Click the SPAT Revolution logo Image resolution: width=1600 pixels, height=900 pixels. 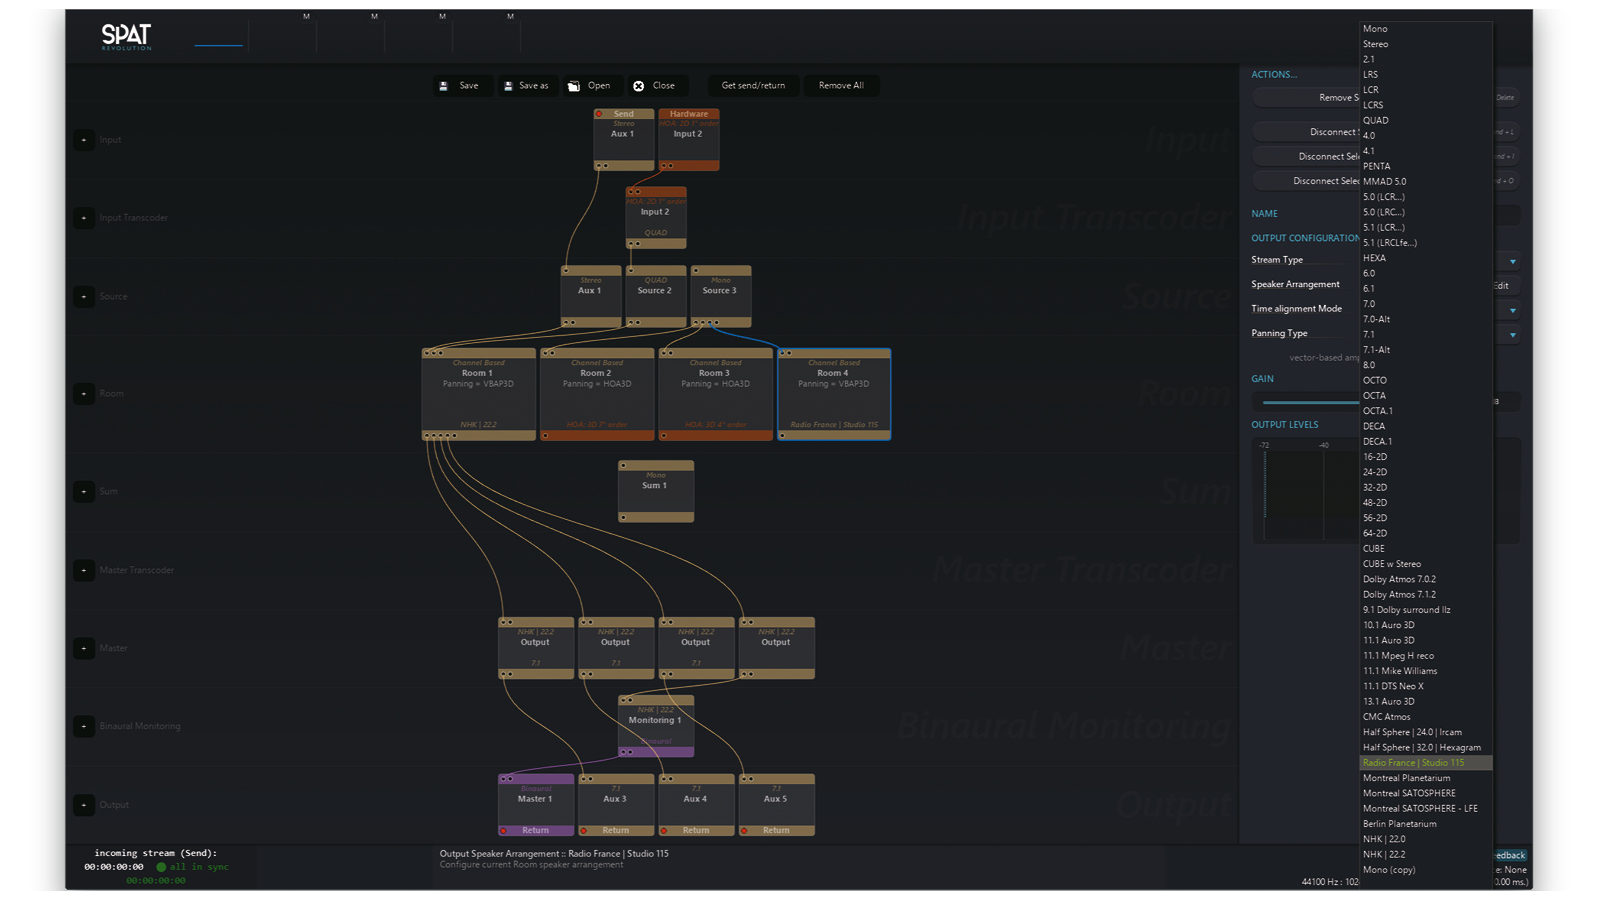[126, 37]
